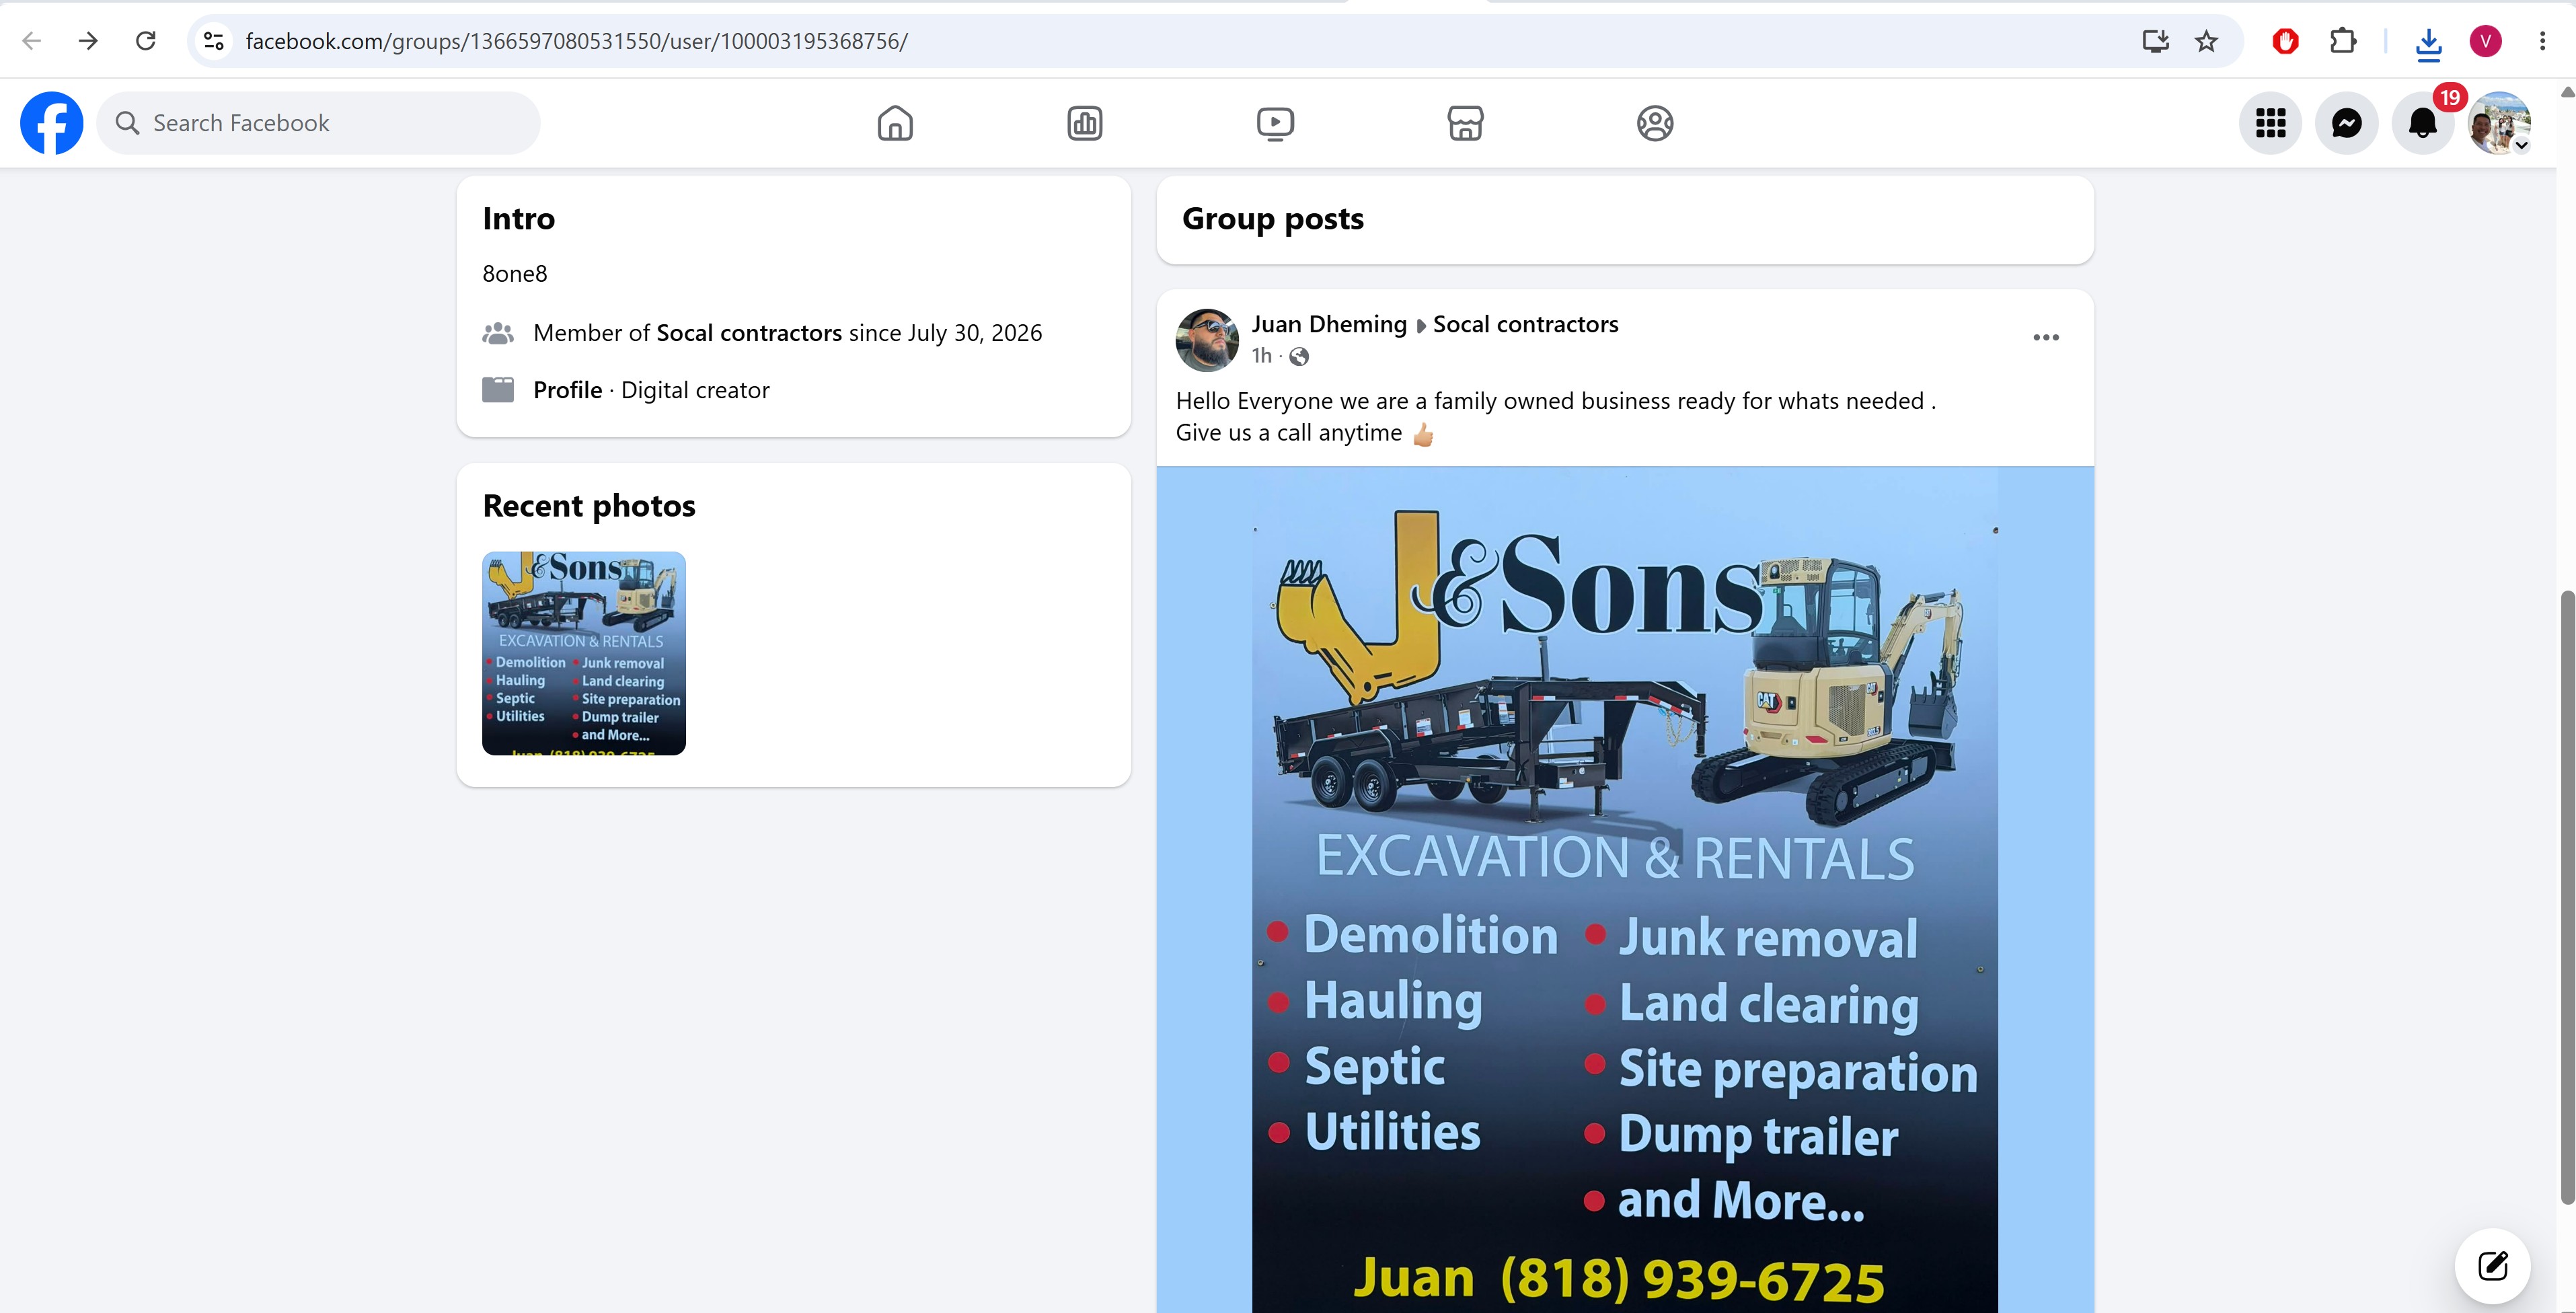The width and height of the screenshot is (2576, 1313).
Task: Focus the Search Facebook field
Action: [x=318, y=123]
